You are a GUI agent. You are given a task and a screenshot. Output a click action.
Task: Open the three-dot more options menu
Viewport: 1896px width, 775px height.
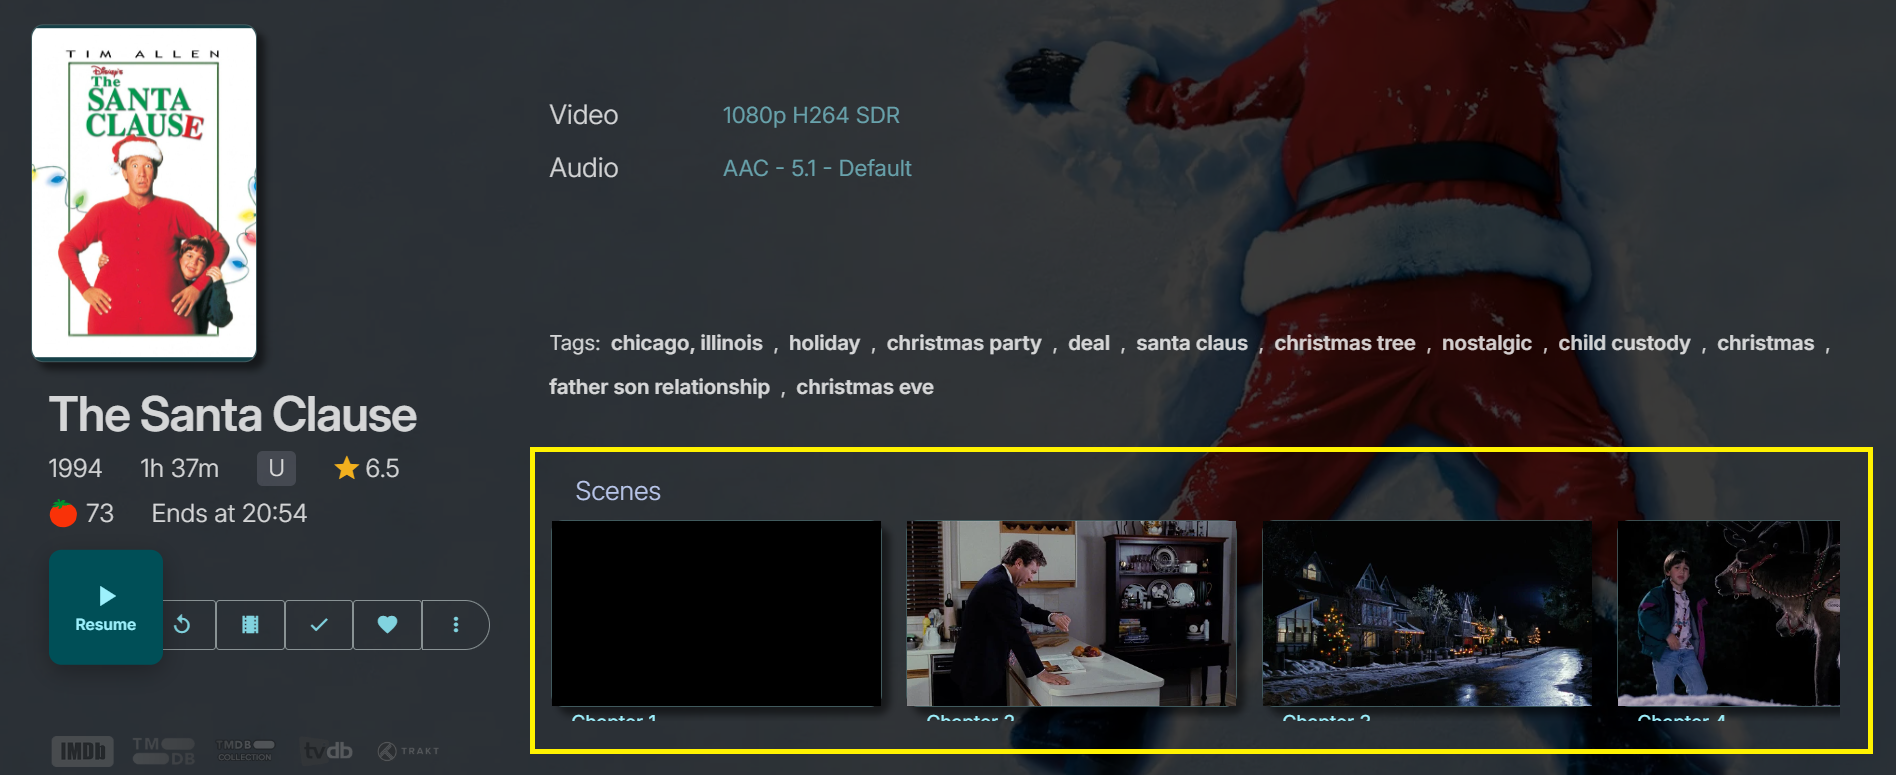455,625
